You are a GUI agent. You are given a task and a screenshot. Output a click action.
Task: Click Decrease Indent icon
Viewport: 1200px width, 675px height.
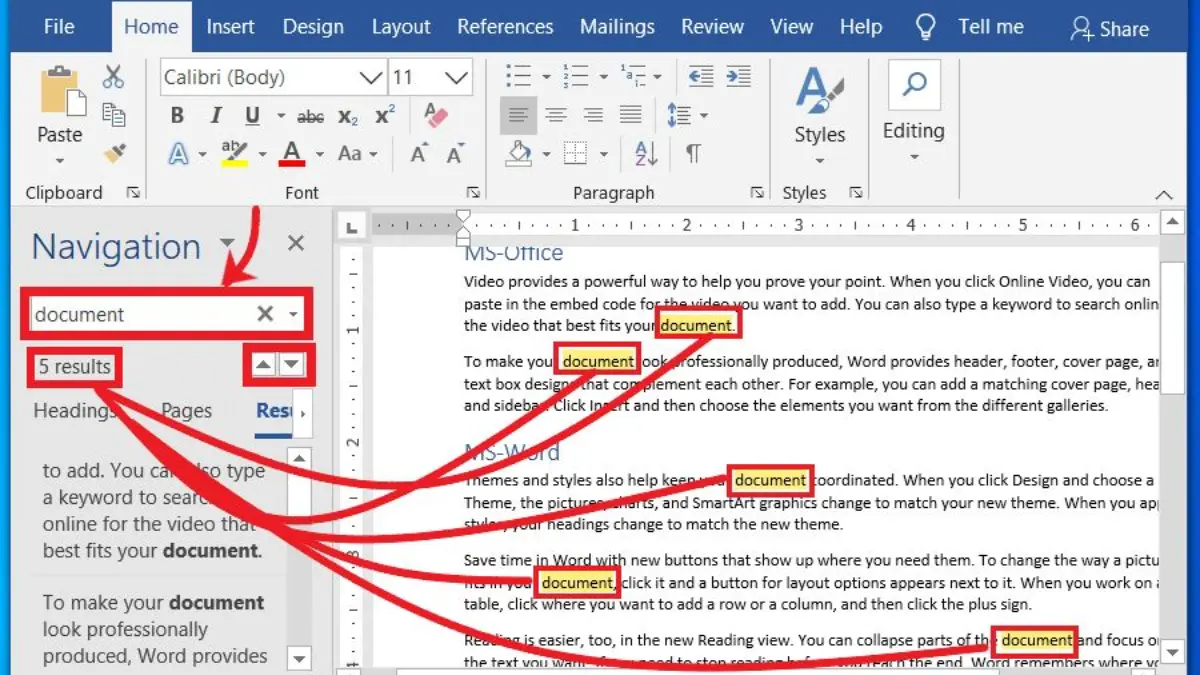pos(701,76)
